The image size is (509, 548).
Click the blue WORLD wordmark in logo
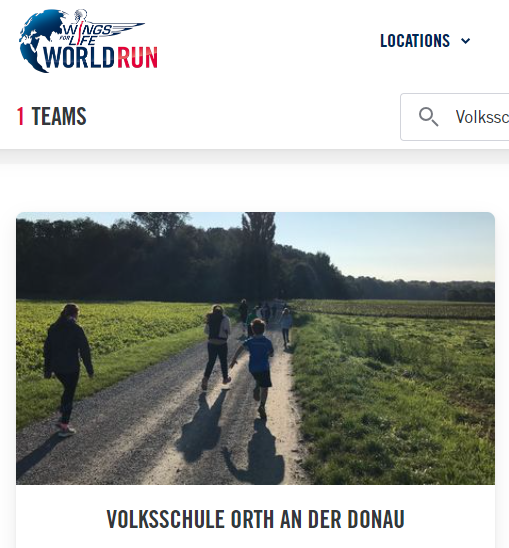click(79, 58)
